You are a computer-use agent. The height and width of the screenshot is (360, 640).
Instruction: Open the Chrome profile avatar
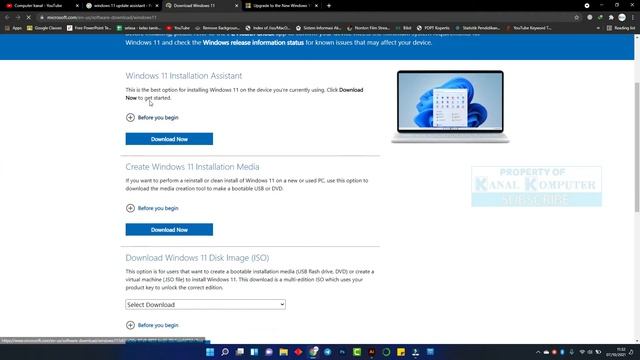[622, 18]
